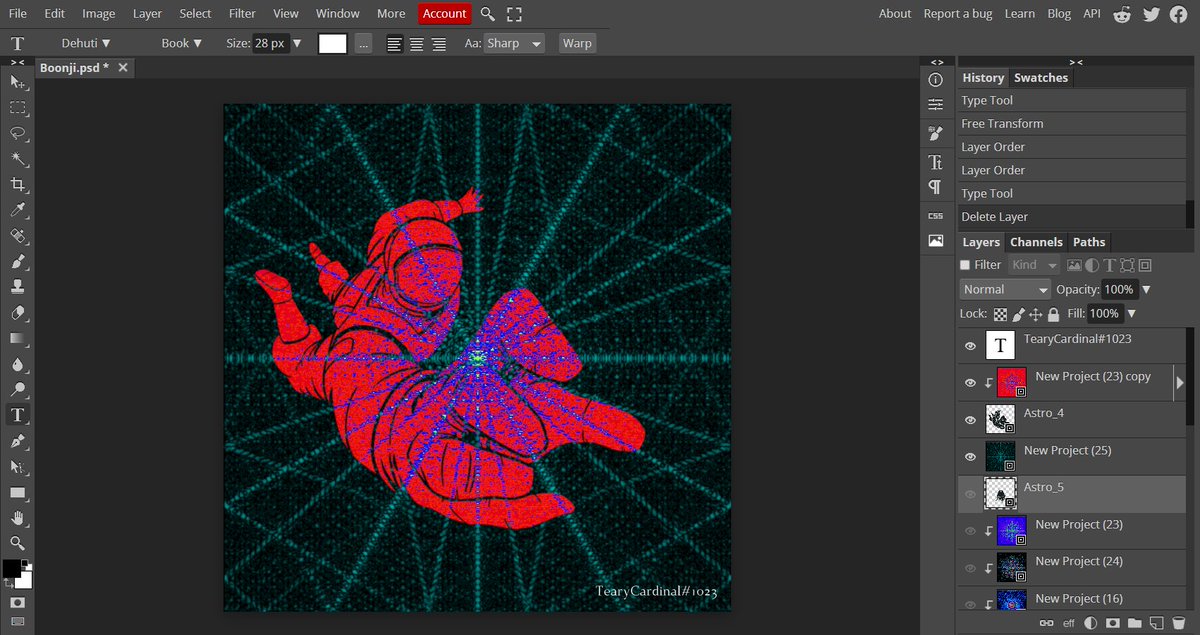
Task: Hide the New Project (23) copy layer
Action: pos(970,383)
